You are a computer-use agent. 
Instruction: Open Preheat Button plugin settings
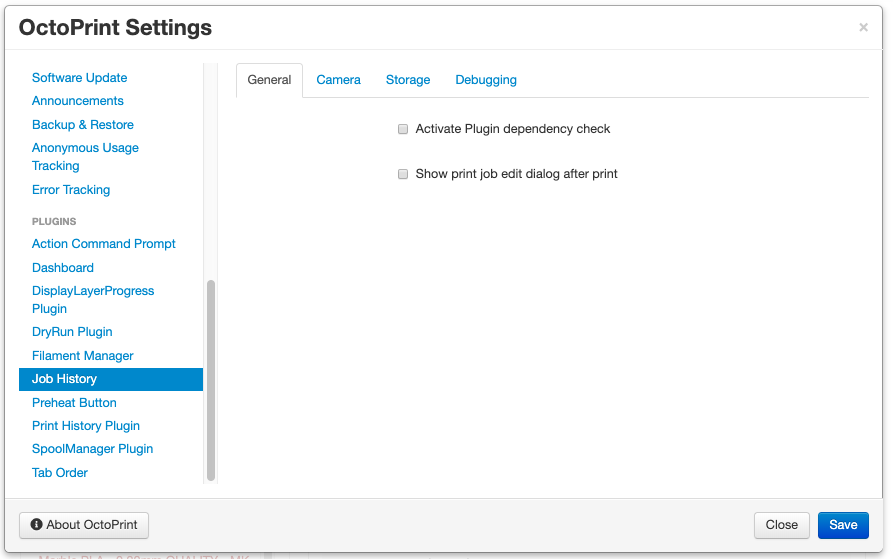(74, 402)
